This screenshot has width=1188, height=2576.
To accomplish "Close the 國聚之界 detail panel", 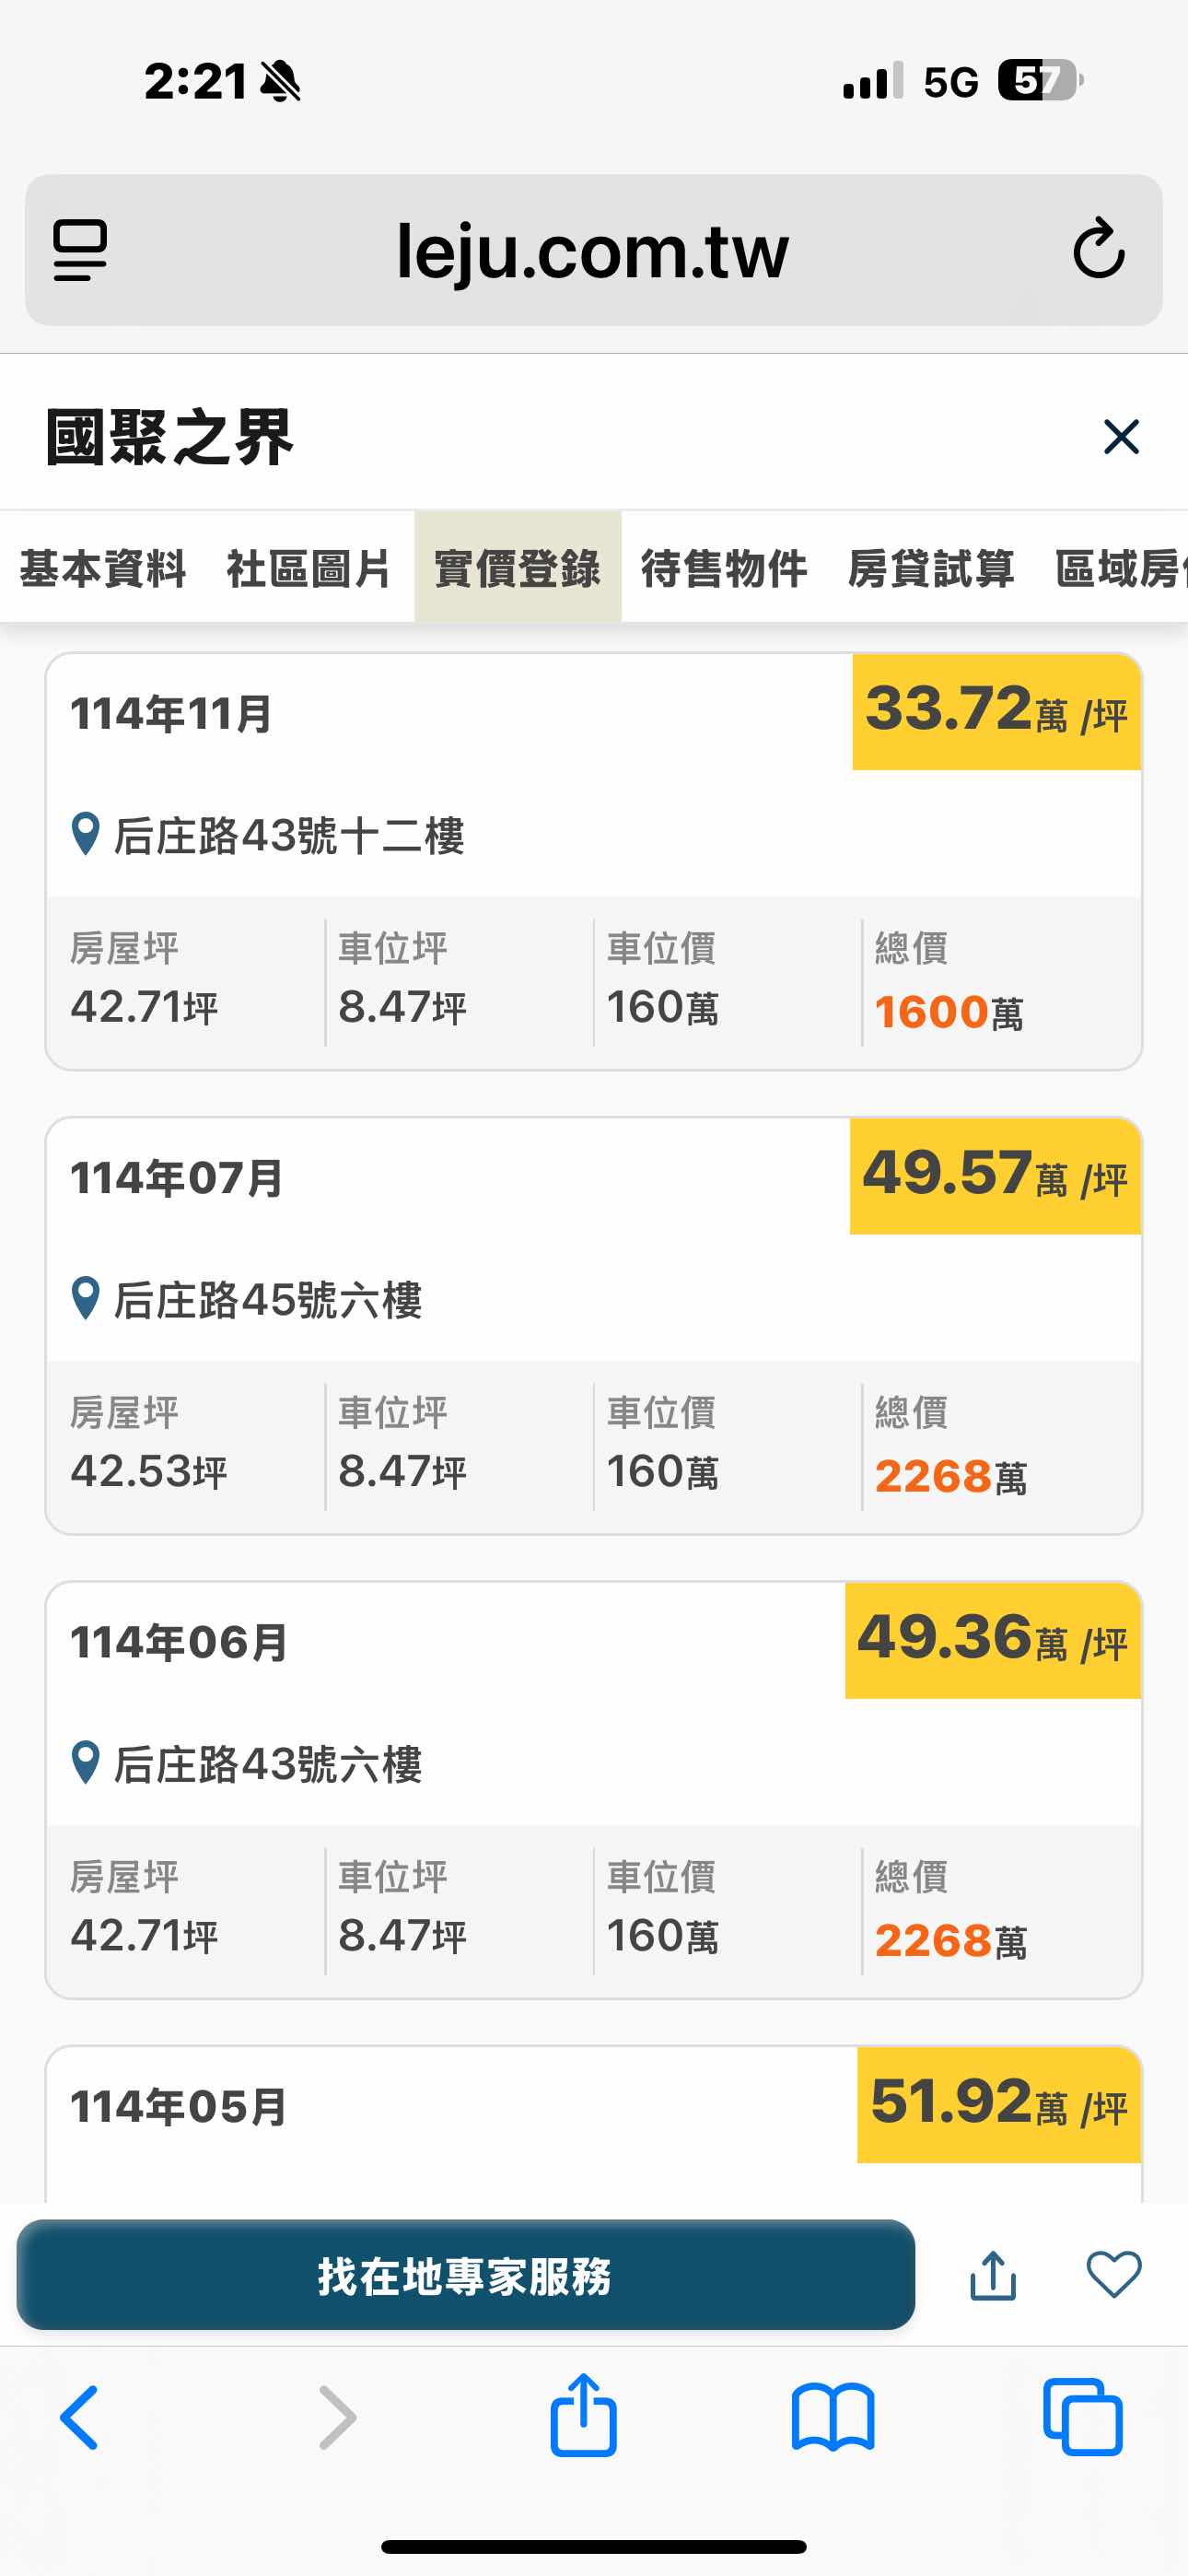I will (x=1121, y=437).
